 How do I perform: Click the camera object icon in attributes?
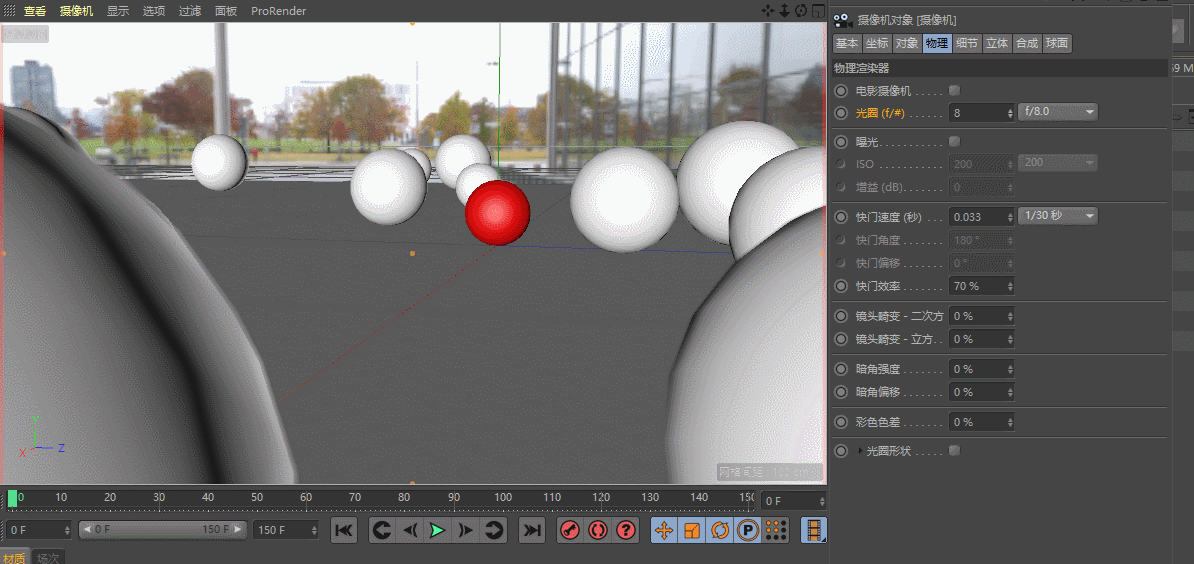click(x=842, y=20)
